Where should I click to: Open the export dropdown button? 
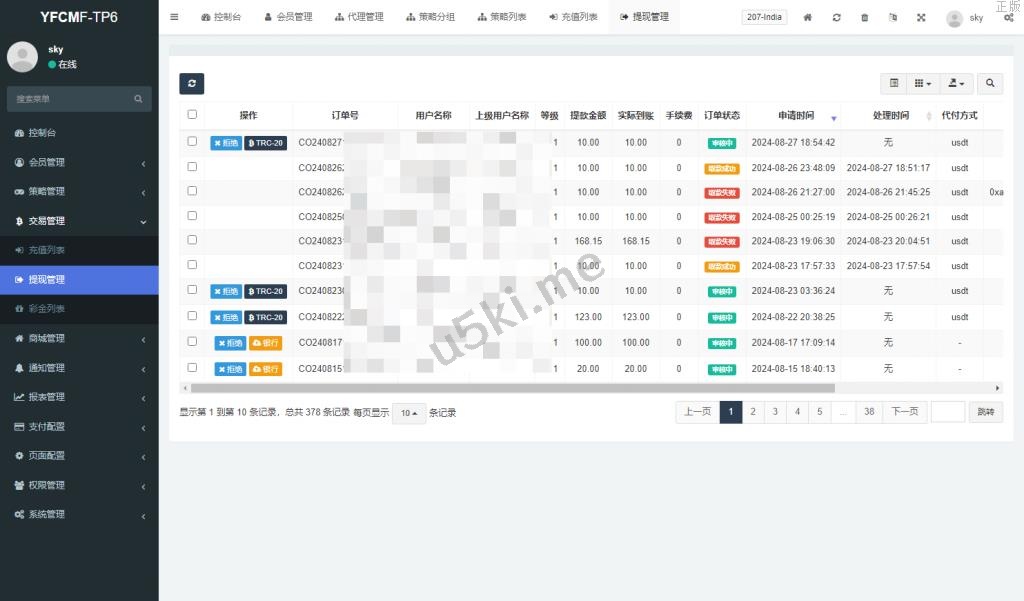(956, 84)
